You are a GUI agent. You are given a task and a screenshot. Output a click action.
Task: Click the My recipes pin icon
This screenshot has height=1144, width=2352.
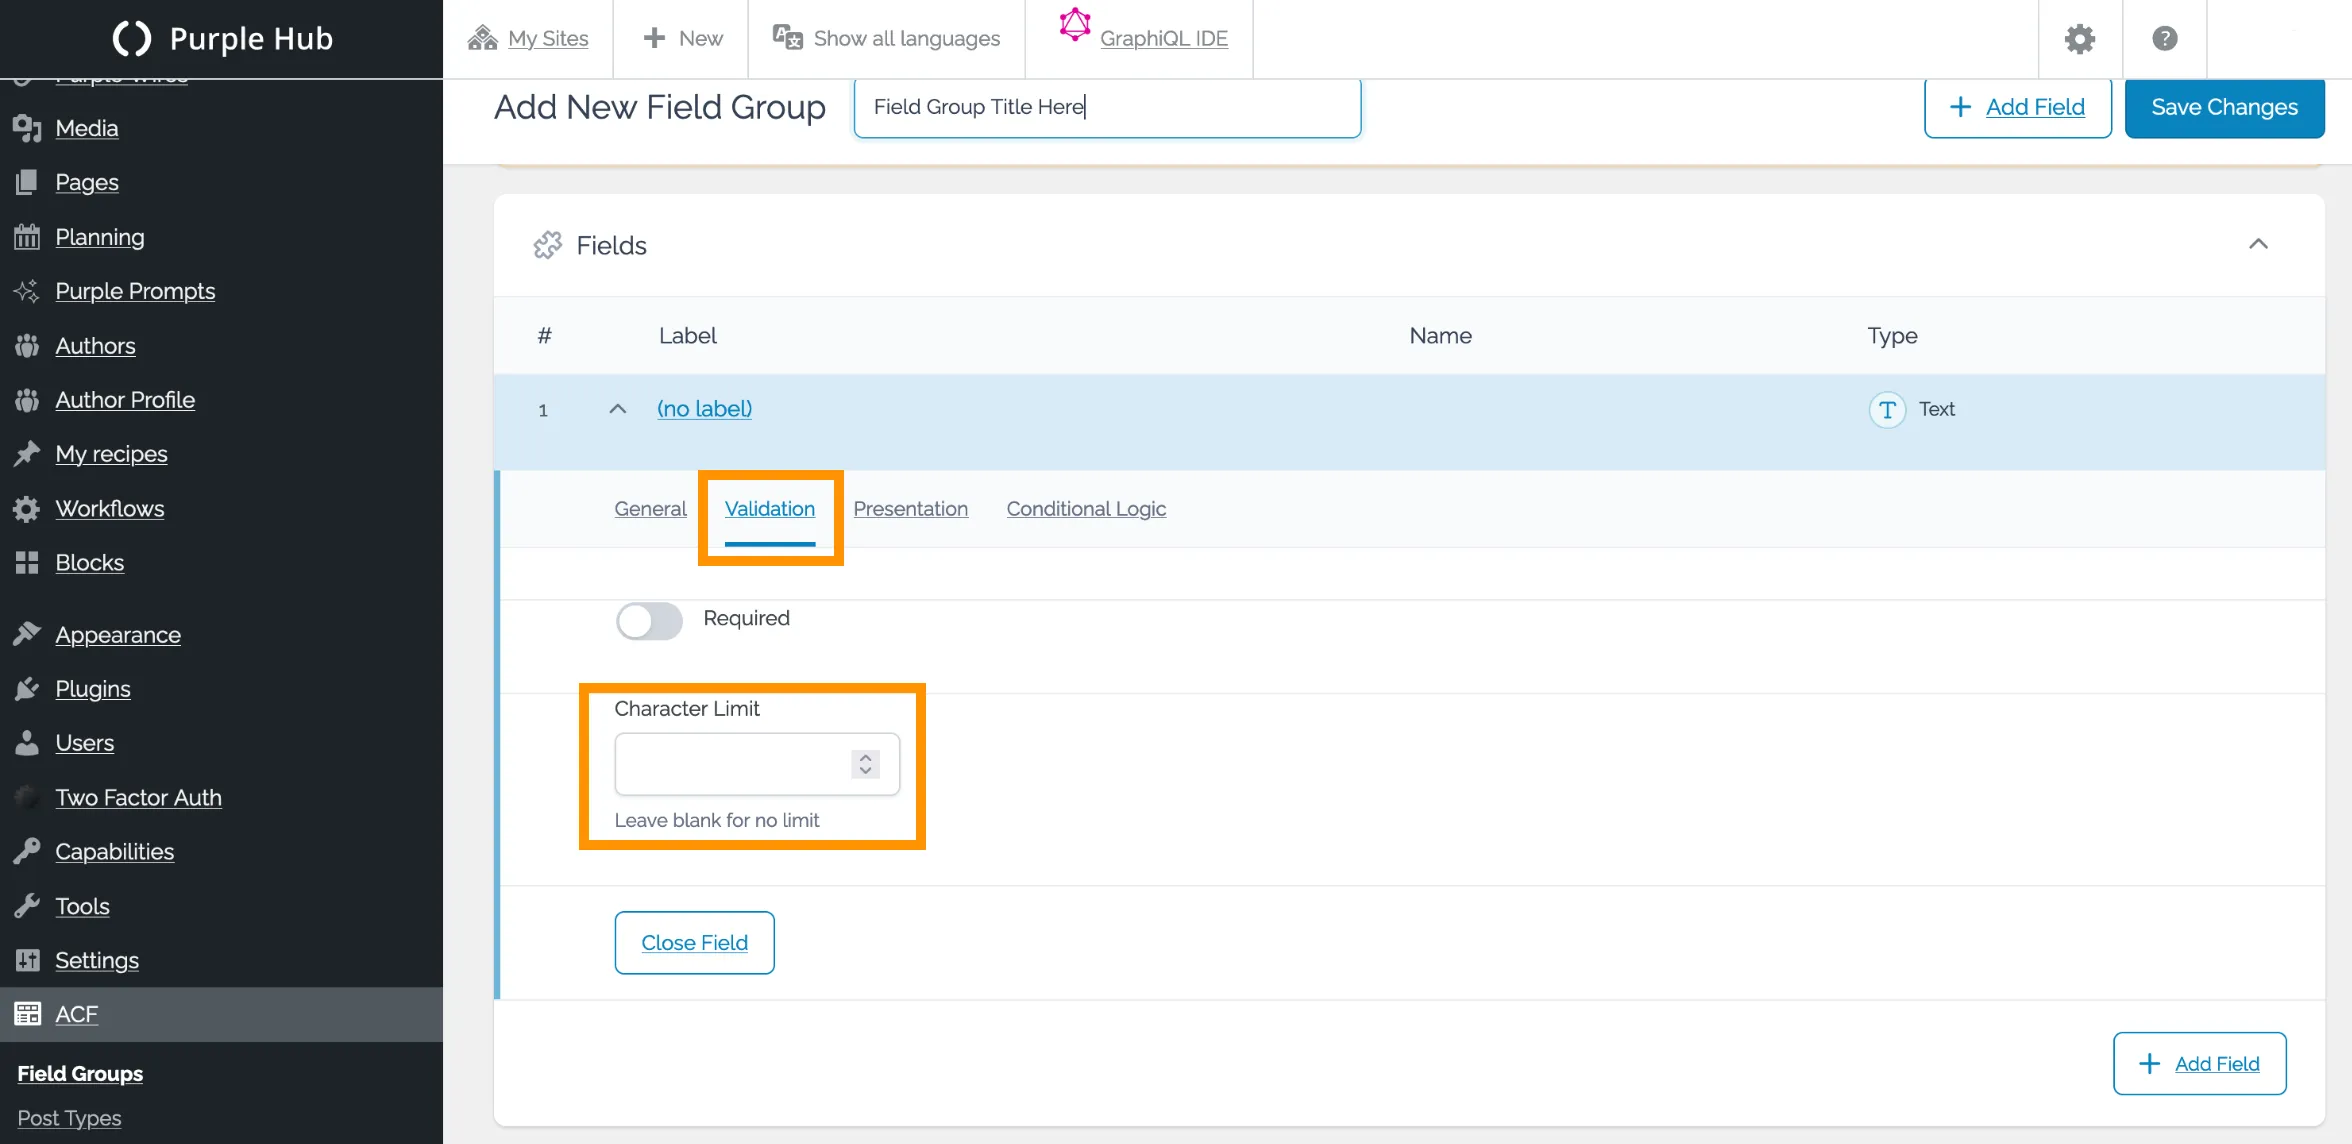click(x=27, y=453)
